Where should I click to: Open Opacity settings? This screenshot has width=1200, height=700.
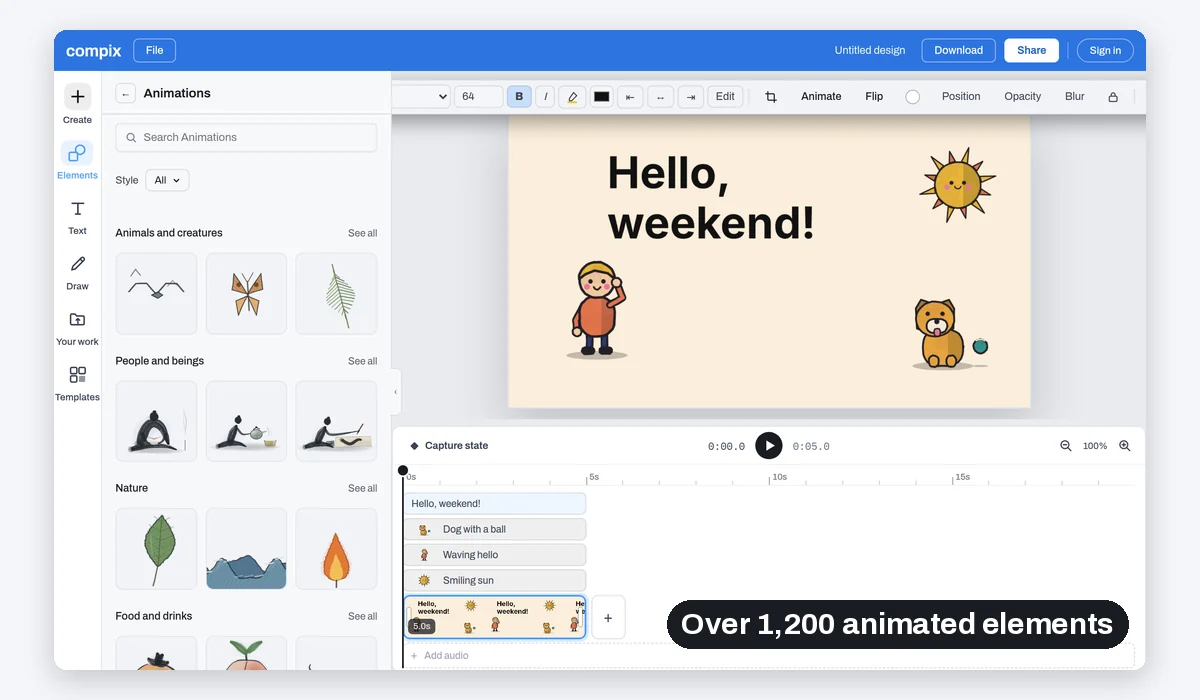pos(1023,97)
